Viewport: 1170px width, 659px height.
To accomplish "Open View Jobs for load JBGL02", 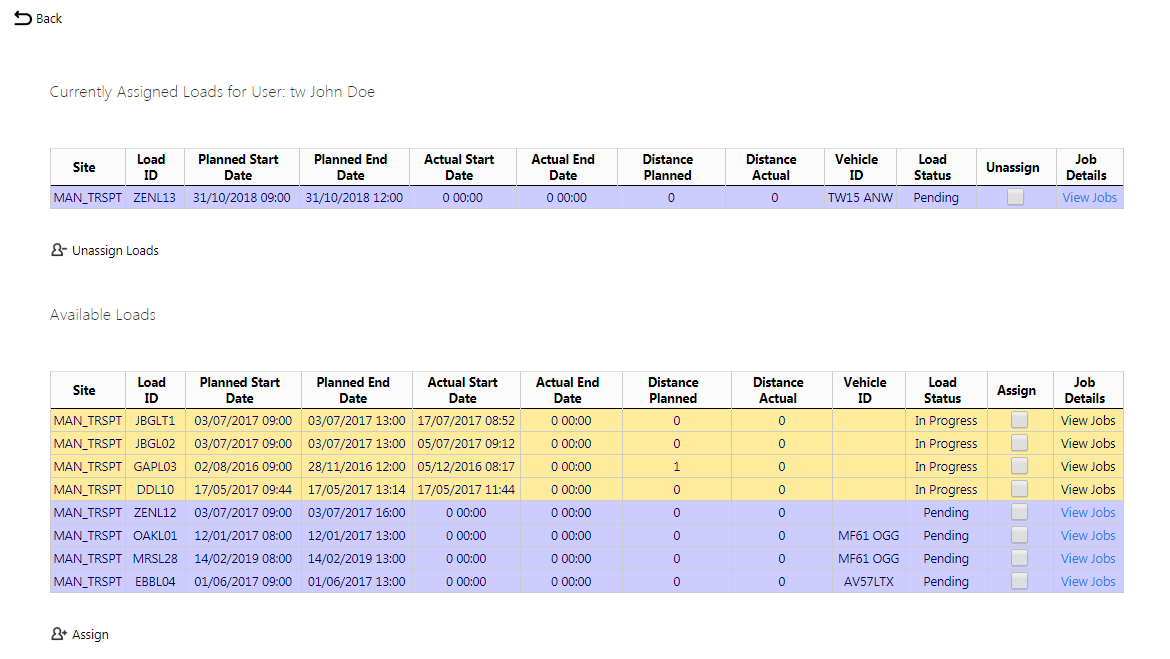I will point(1088,443).
